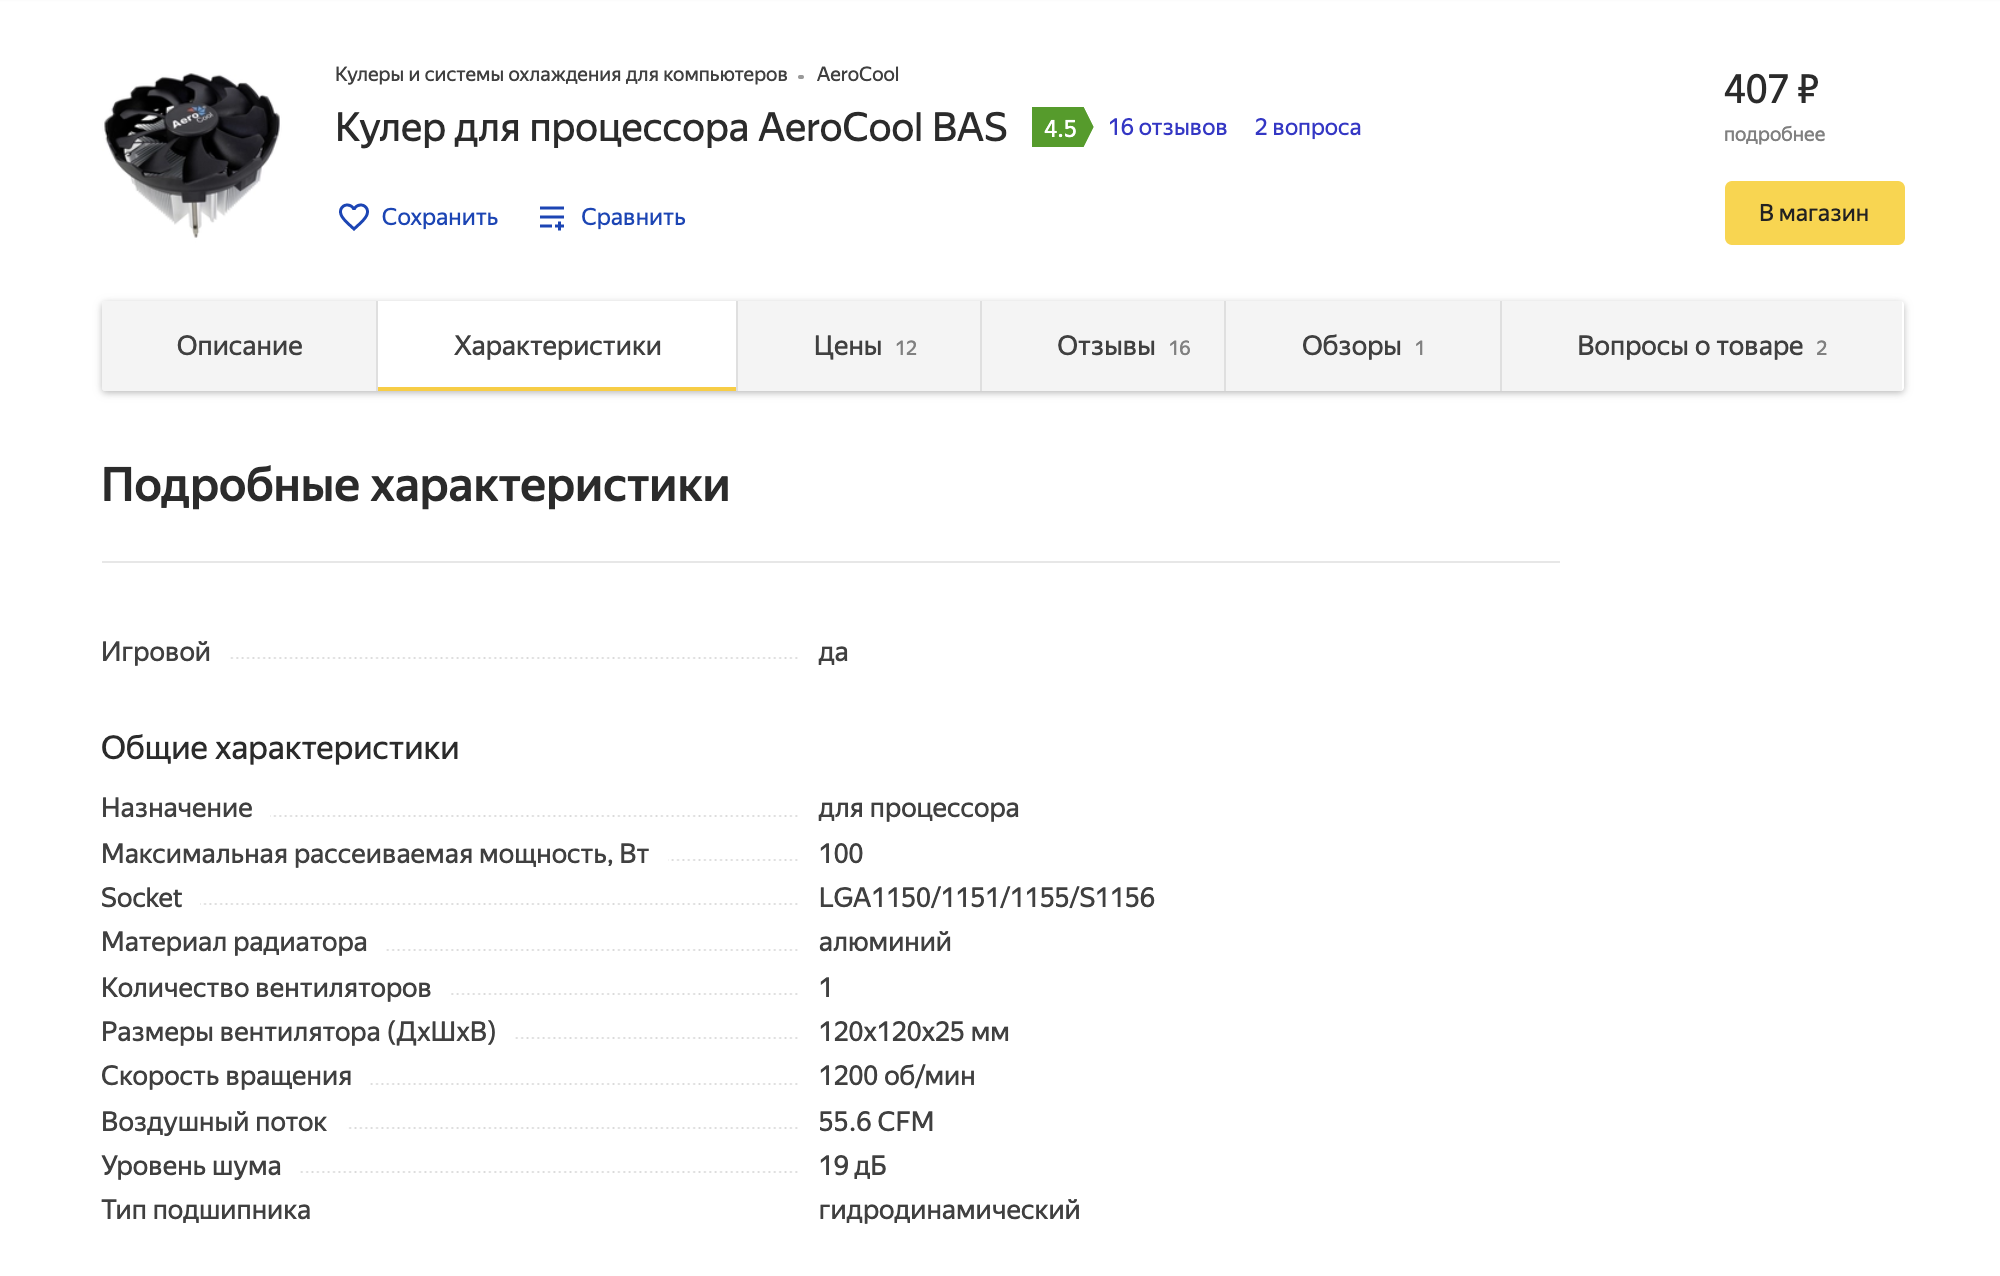Click the value гидродинамический
This screenshot has width=2000, height=1276.
949,1210
